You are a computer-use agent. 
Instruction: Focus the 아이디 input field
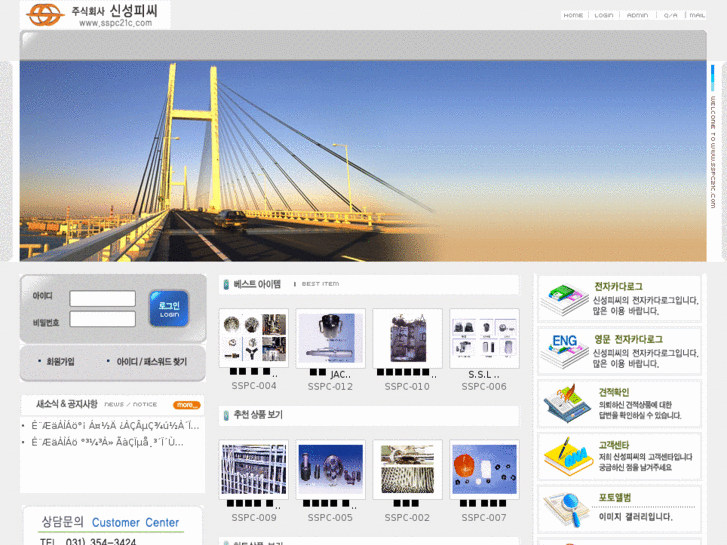[102, 299]
